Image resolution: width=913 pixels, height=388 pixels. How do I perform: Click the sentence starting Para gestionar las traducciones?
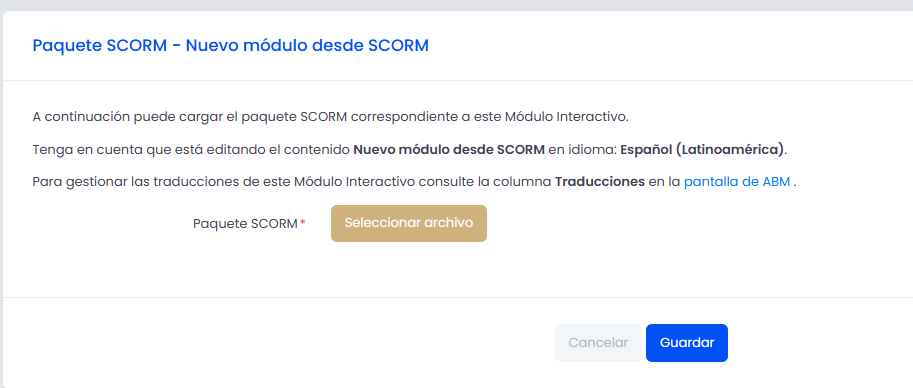coord(415,182)
